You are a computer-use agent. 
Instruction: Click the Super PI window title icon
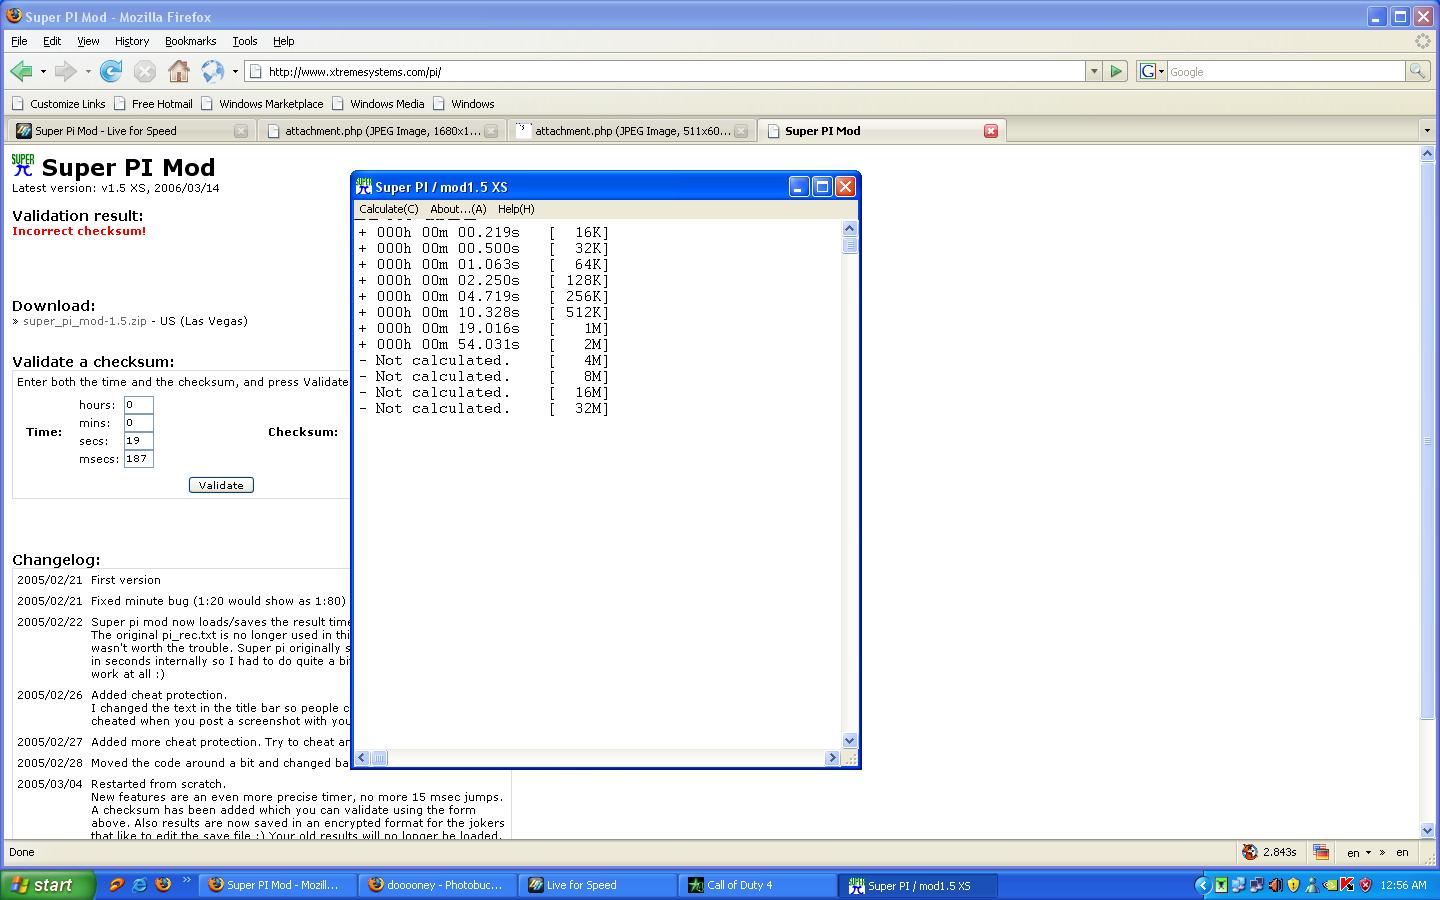click(364, 187)
